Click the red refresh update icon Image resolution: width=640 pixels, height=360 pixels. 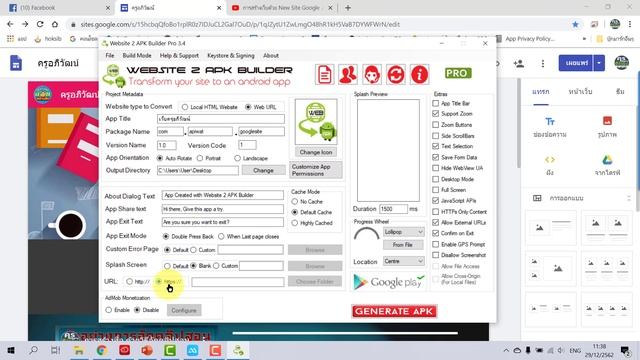[396, 75]
